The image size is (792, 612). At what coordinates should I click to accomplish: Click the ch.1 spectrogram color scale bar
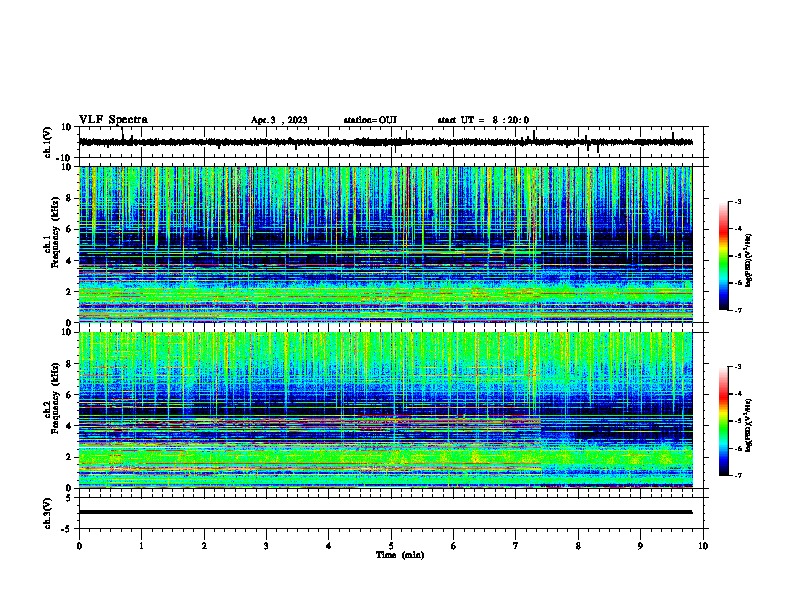[723, 256]
